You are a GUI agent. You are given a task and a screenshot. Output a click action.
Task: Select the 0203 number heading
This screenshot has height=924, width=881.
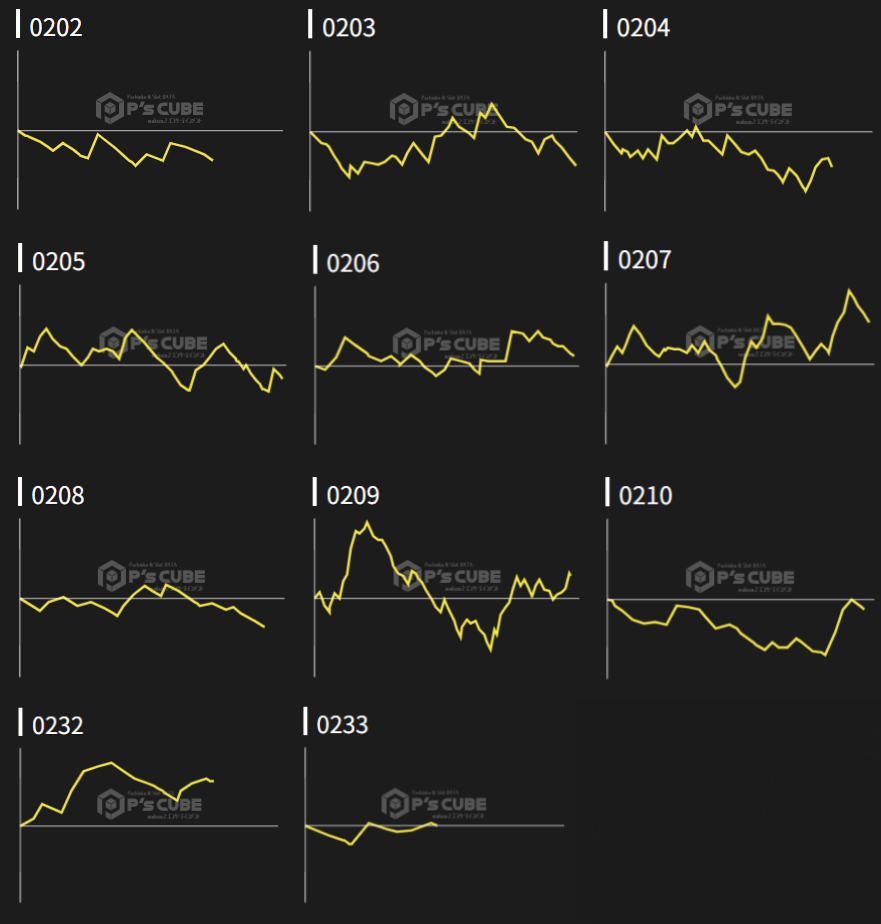[x=349, y=27]
